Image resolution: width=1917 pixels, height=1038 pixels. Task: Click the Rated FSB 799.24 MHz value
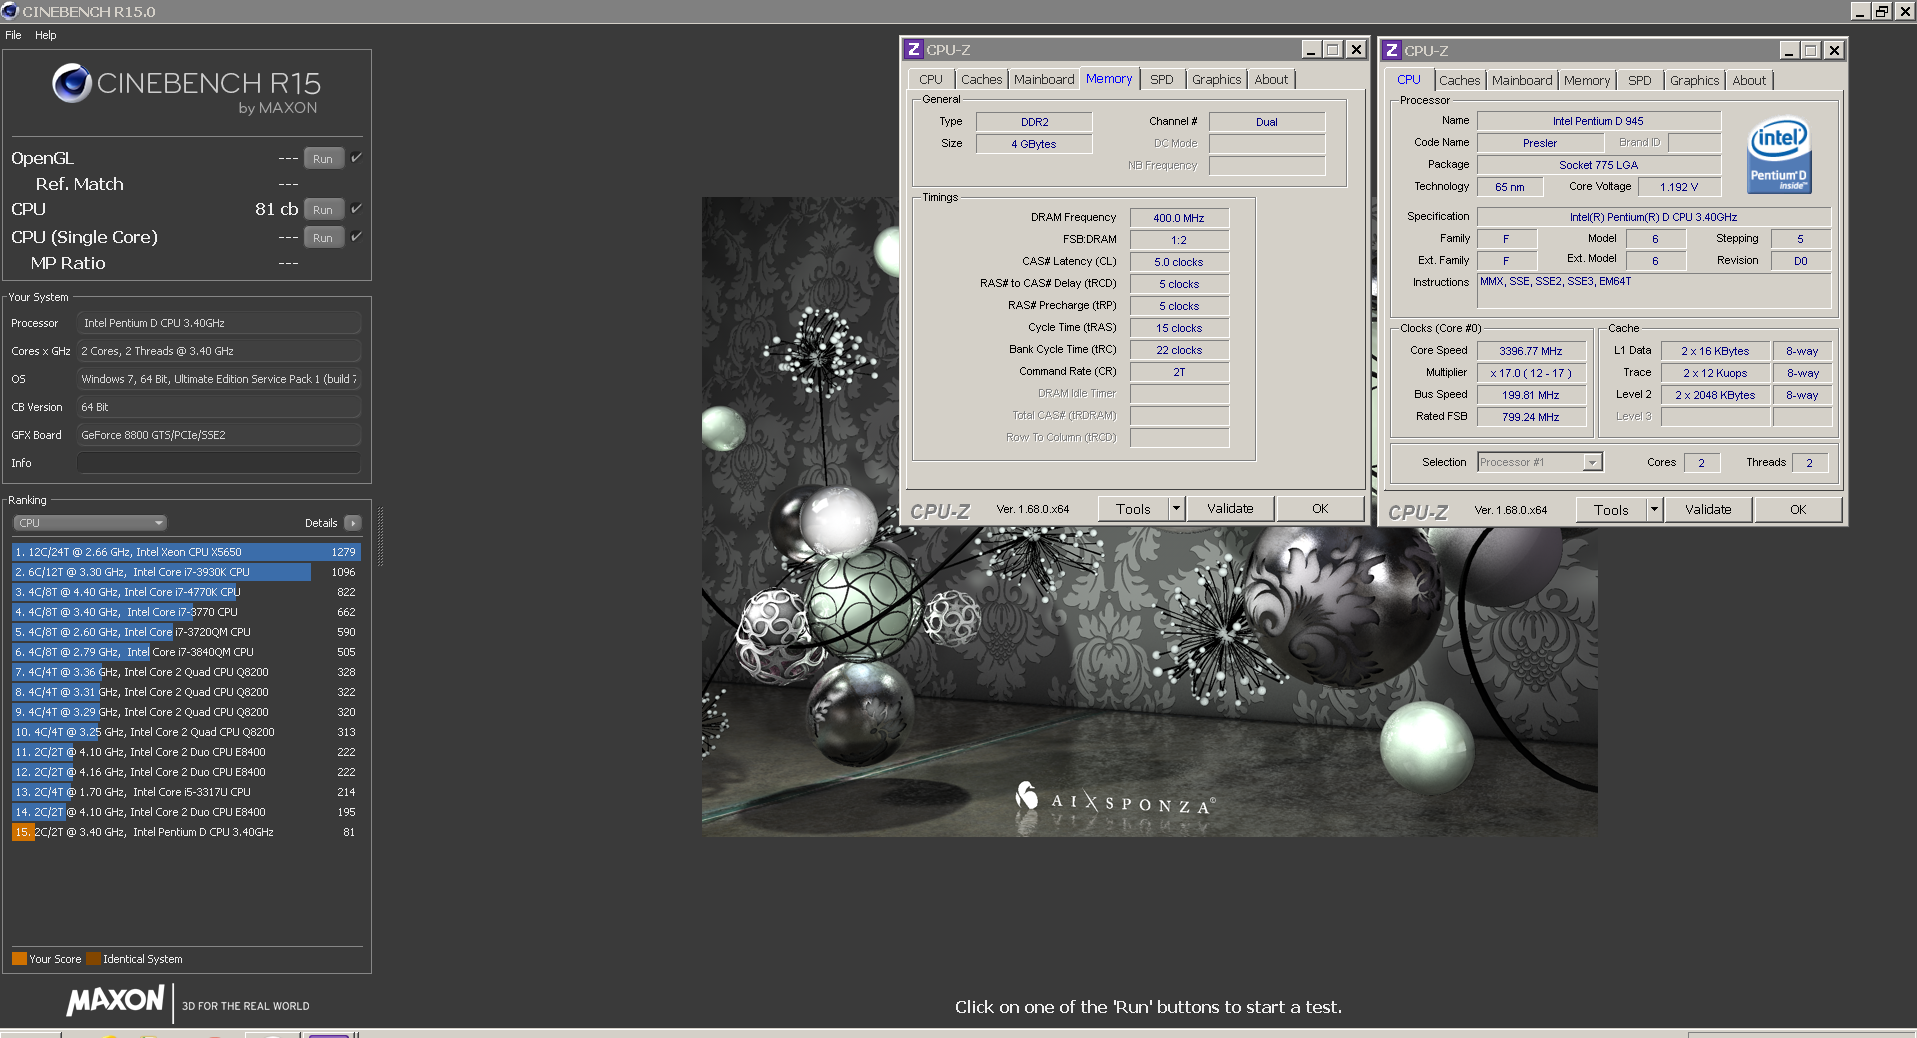coord(1530,417)
